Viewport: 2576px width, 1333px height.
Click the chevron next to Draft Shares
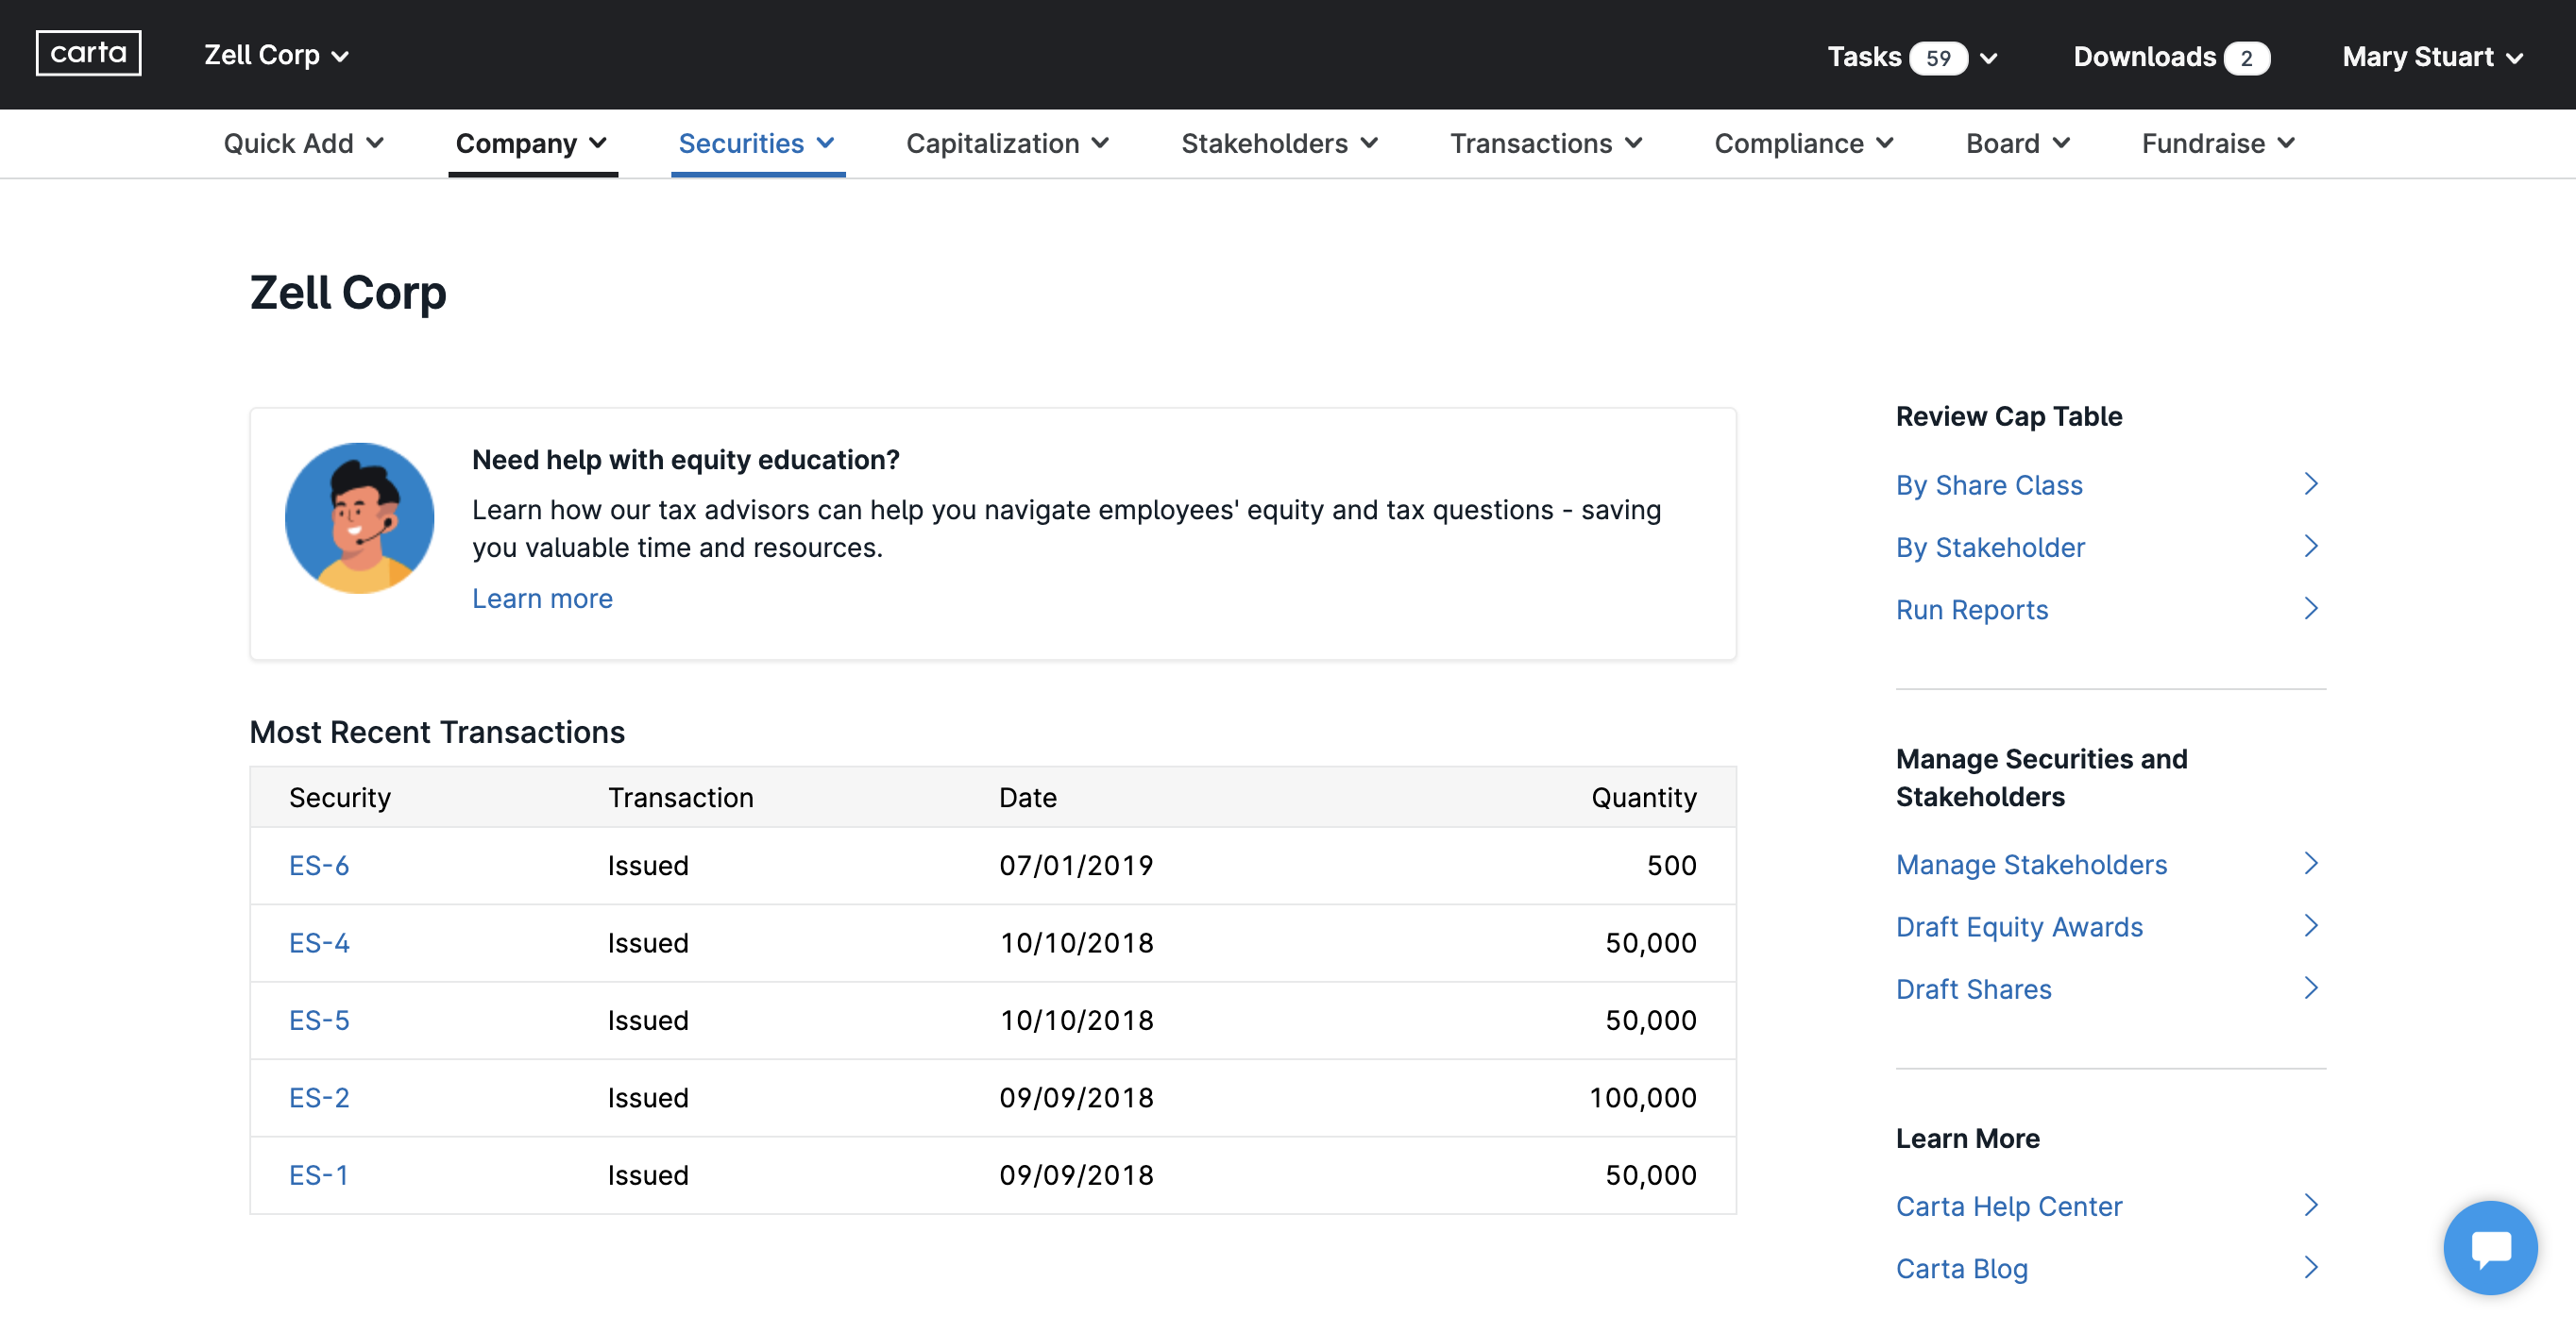(2310, 987)
